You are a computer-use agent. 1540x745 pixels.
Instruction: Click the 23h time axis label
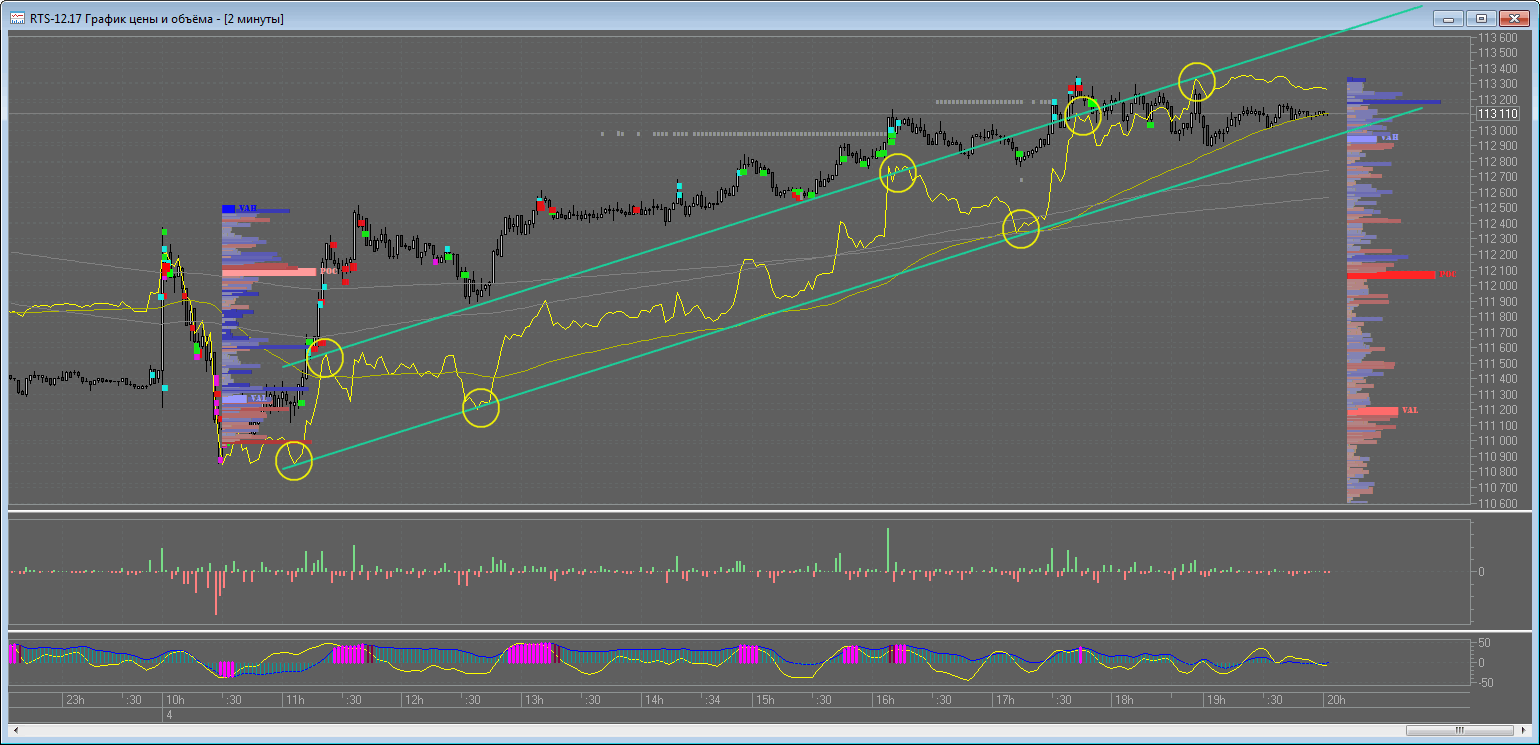click(x=75, y=699)
